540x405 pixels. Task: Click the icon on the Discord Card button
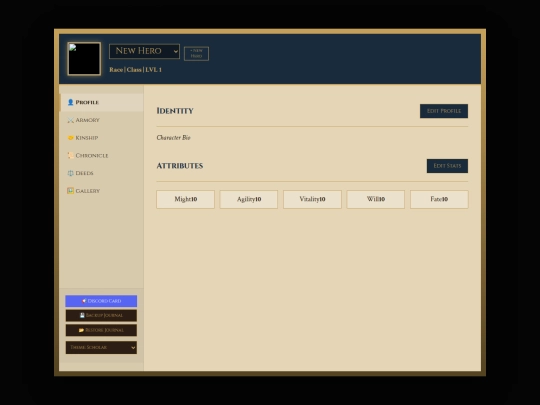click(84, 301)
